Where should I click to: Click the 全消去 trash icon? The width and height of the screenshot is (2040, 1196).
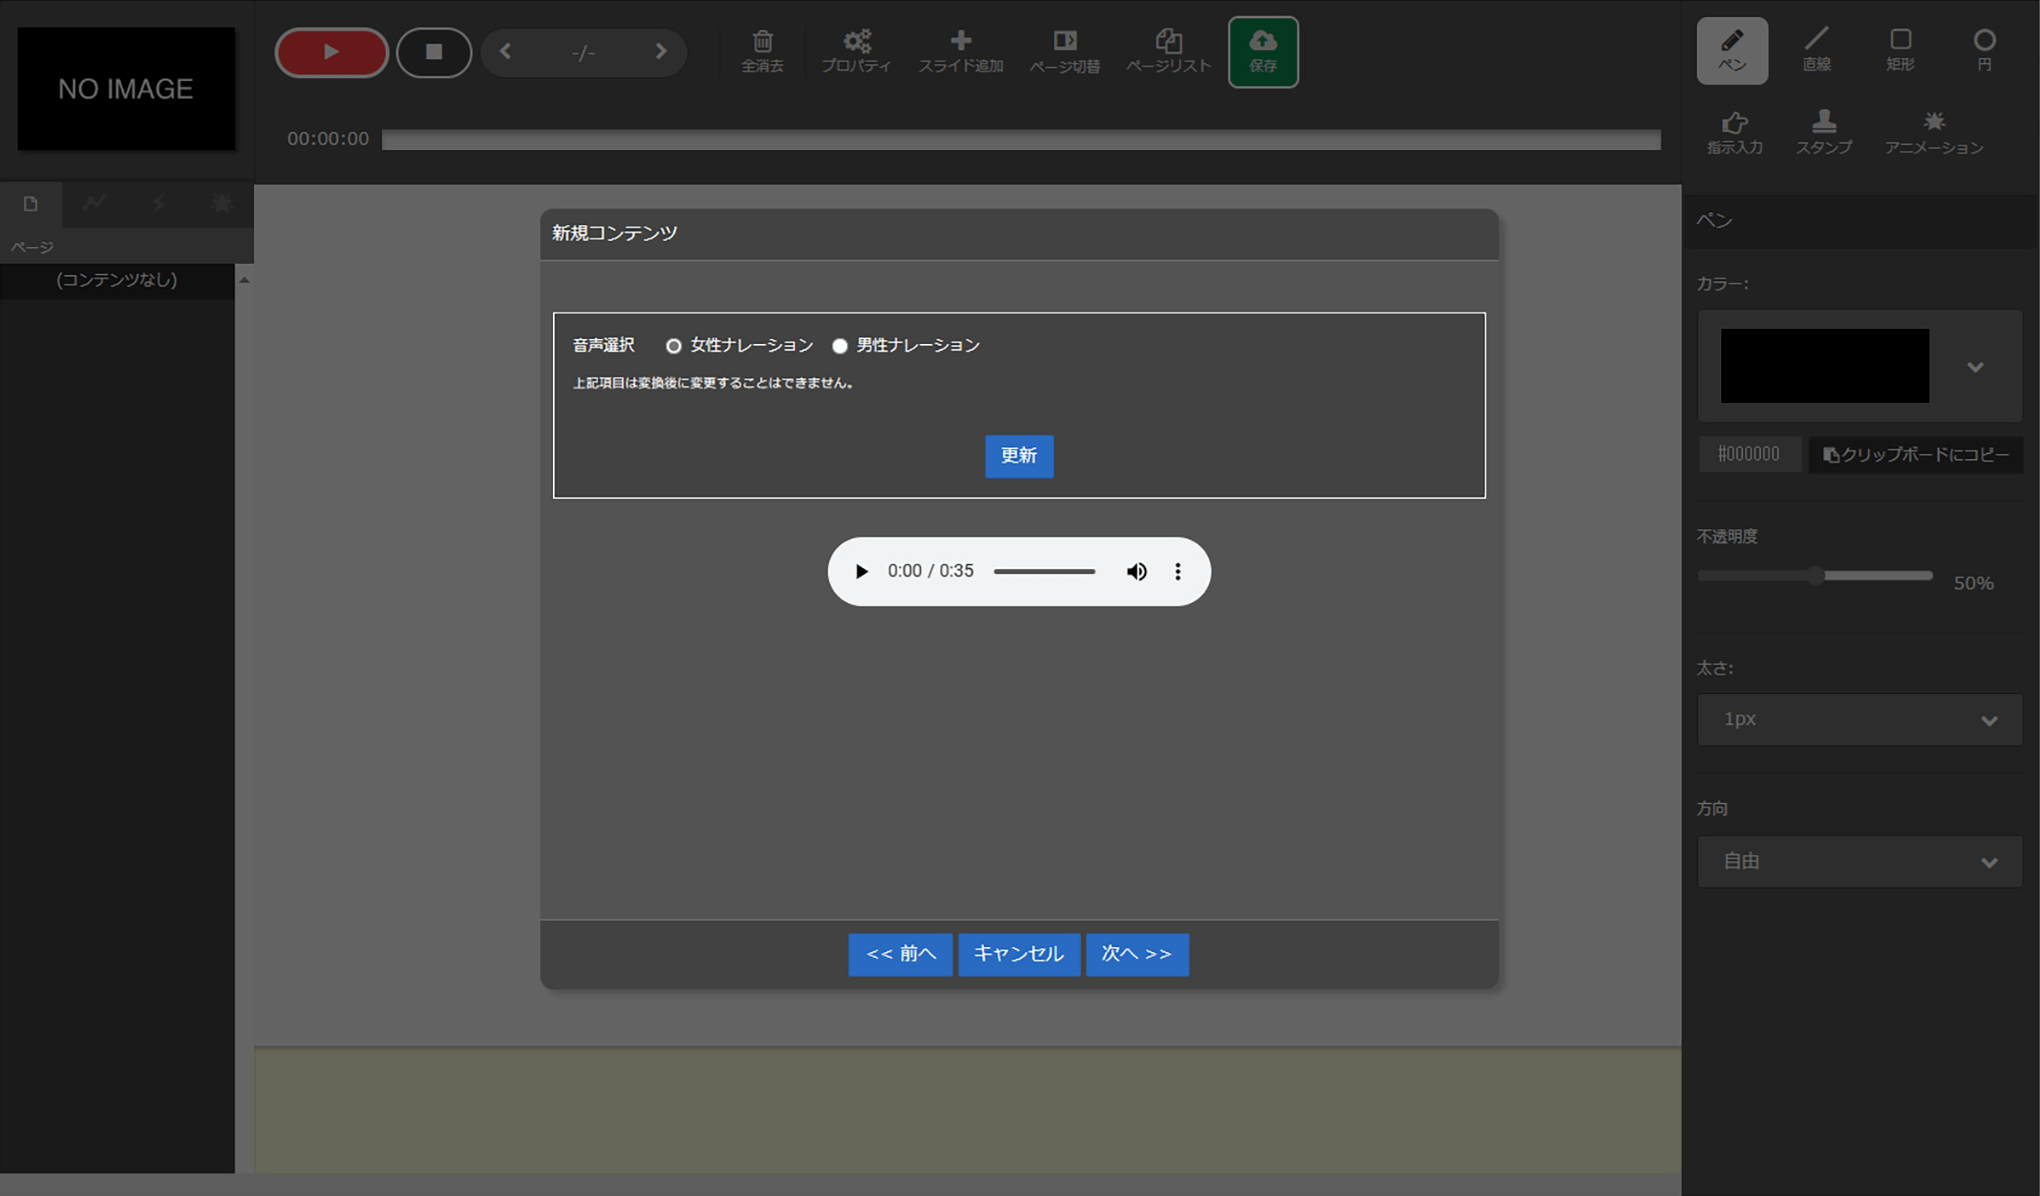pyautogui.click(x=762, y=52)
